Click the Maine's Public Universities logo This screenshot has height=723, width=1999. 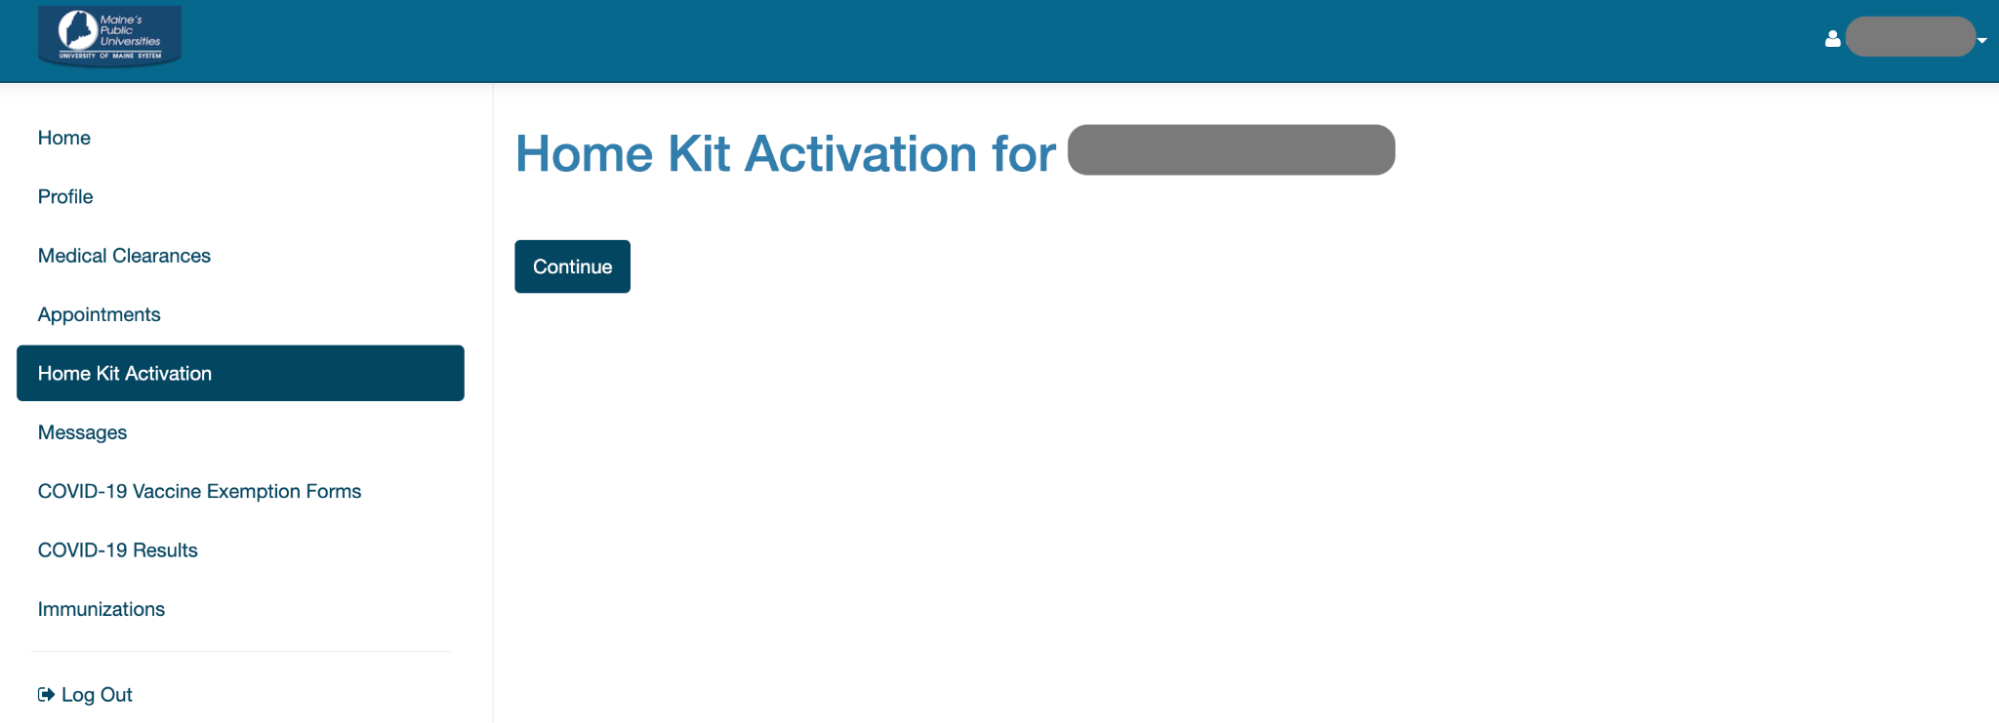pos(110,35)
